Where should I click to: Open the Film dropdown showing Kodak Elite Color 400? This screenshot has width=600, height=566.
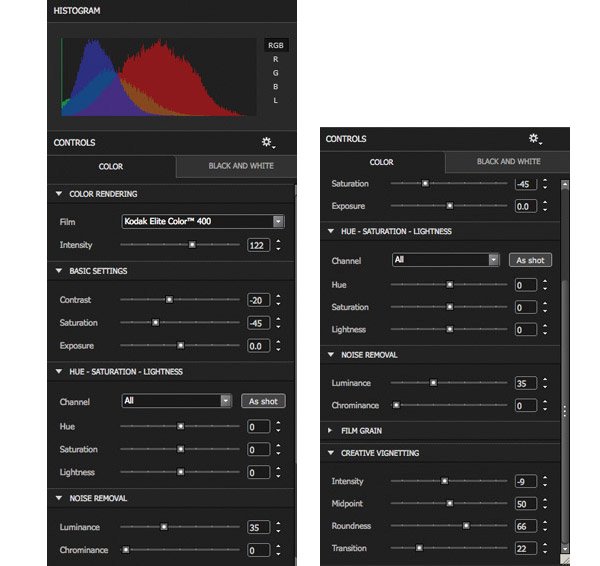203,222
